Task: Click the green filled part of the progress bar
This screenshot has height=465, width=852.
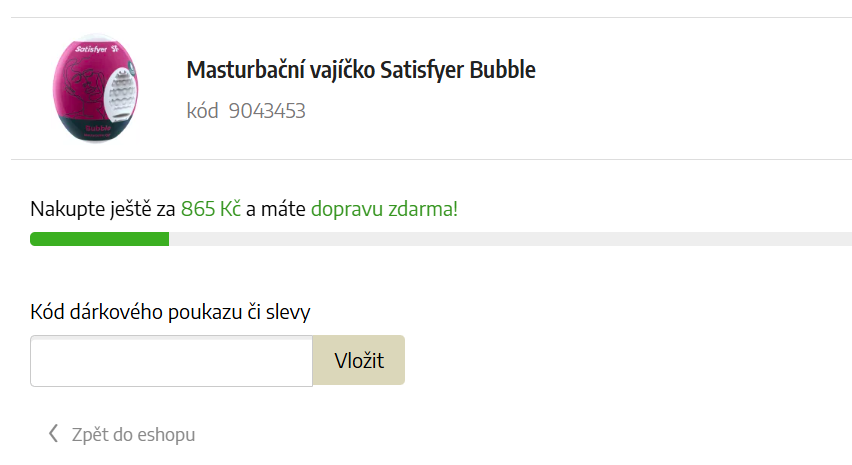Action: point(99,239)
